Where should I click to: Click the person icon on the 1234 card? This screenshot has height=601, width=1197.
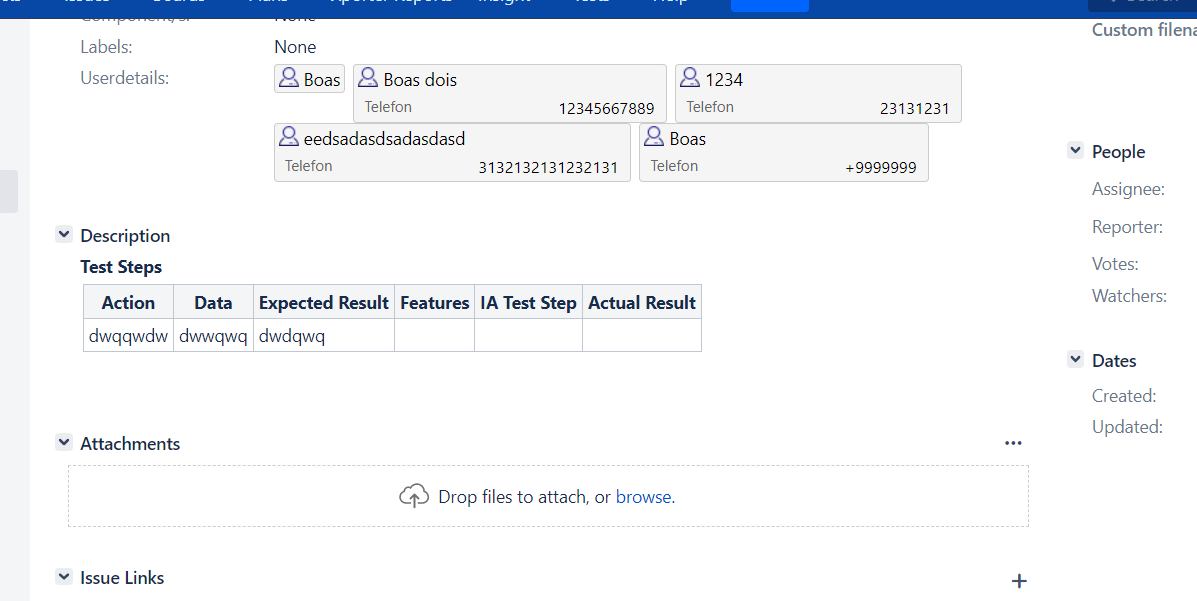(x=689, y=77)
